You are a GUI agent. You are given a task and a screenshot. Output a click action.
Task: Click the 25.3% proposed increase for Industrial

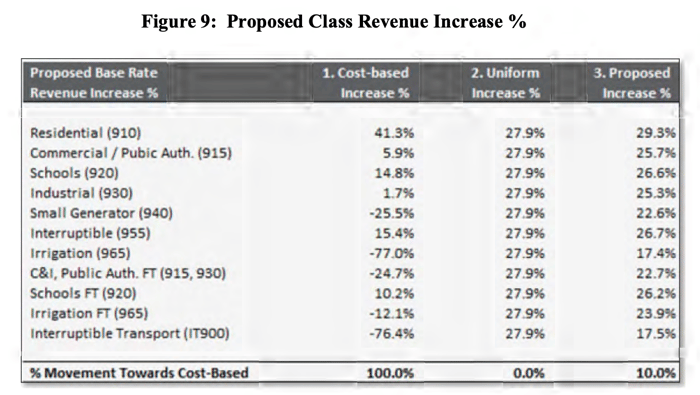[656, 193]
